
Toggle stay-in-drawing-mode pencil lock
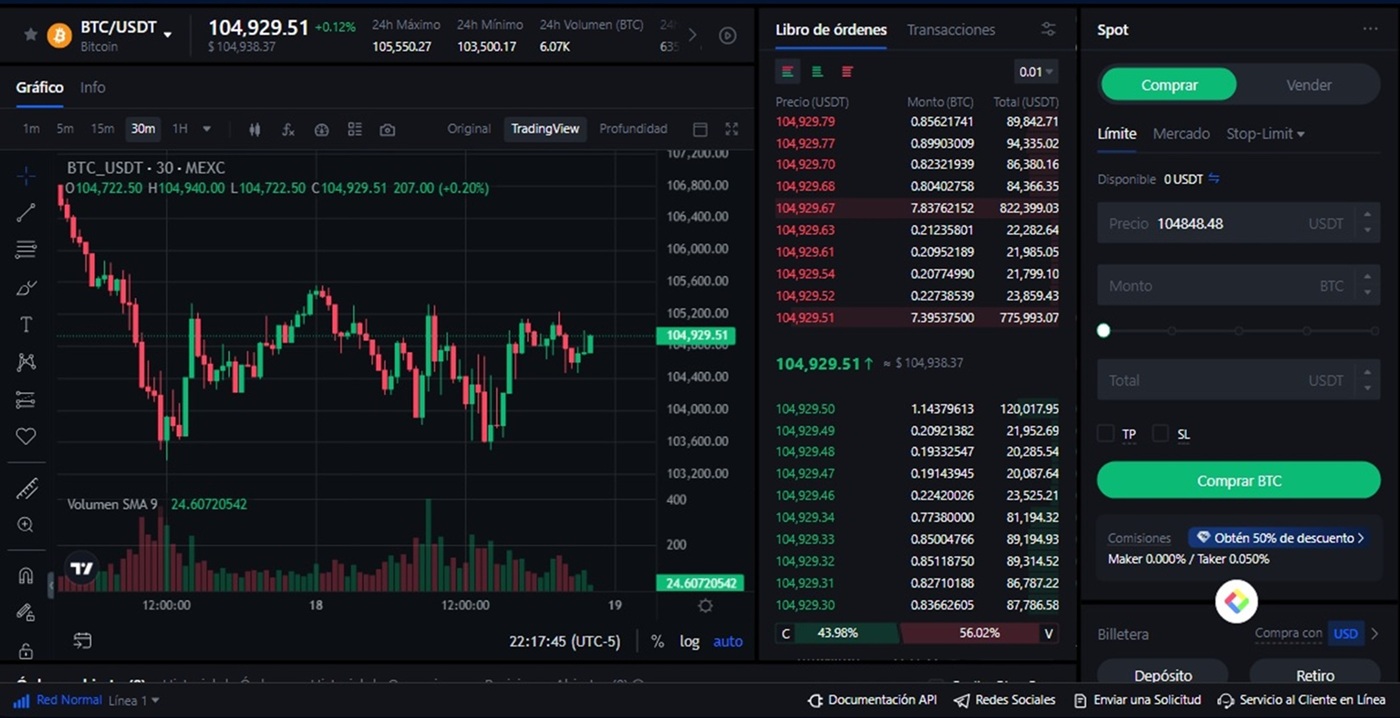26,613
